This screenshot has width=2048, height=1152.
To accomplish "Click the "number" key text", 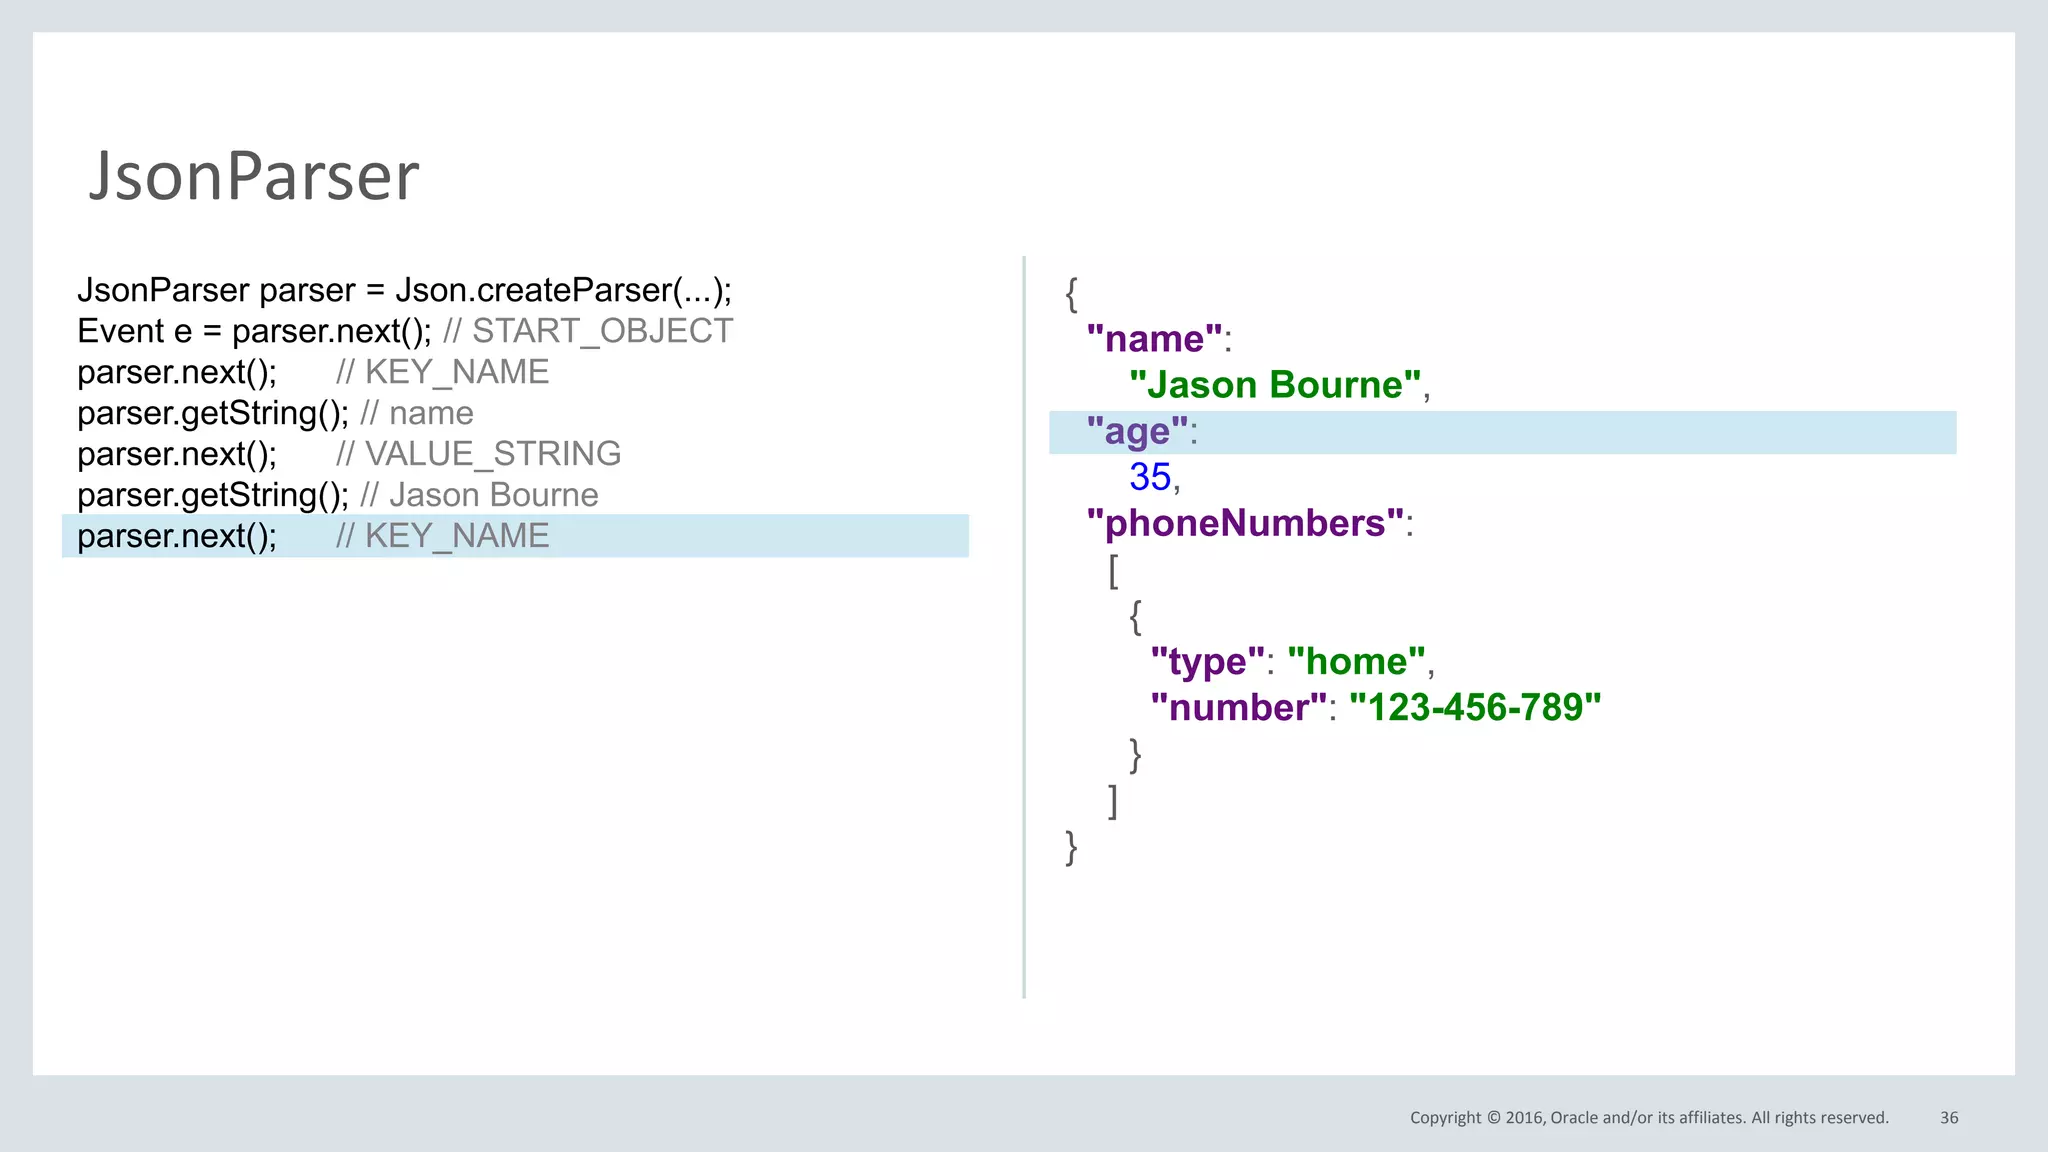I will (x=1238, y=708).
